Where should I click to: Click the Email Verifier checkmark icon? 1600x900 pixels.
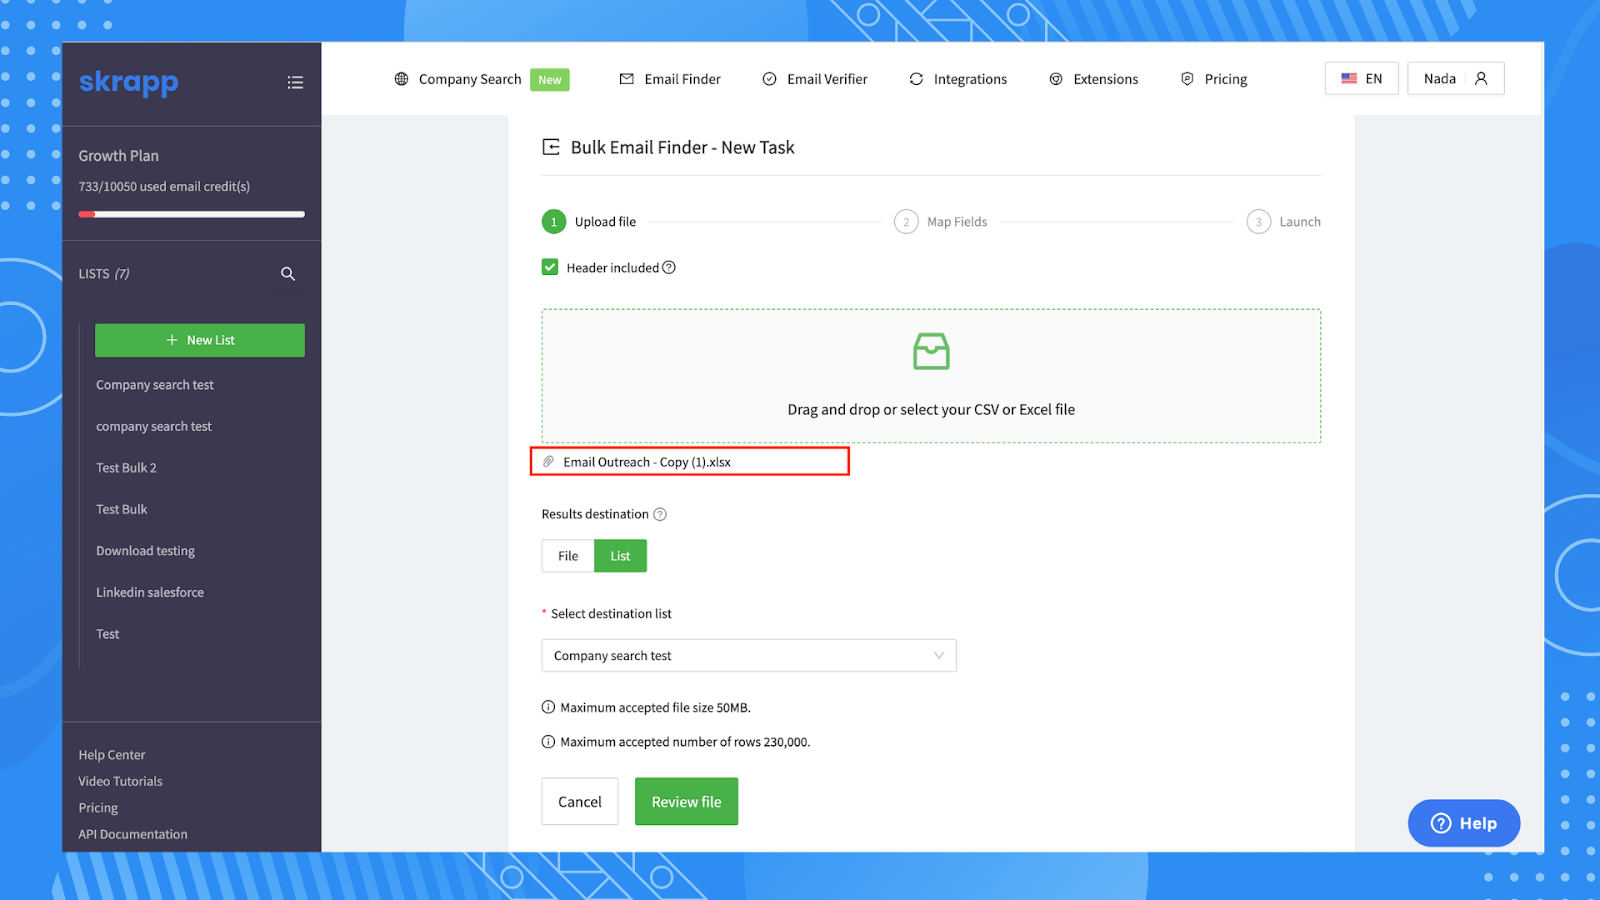[770, 79]
